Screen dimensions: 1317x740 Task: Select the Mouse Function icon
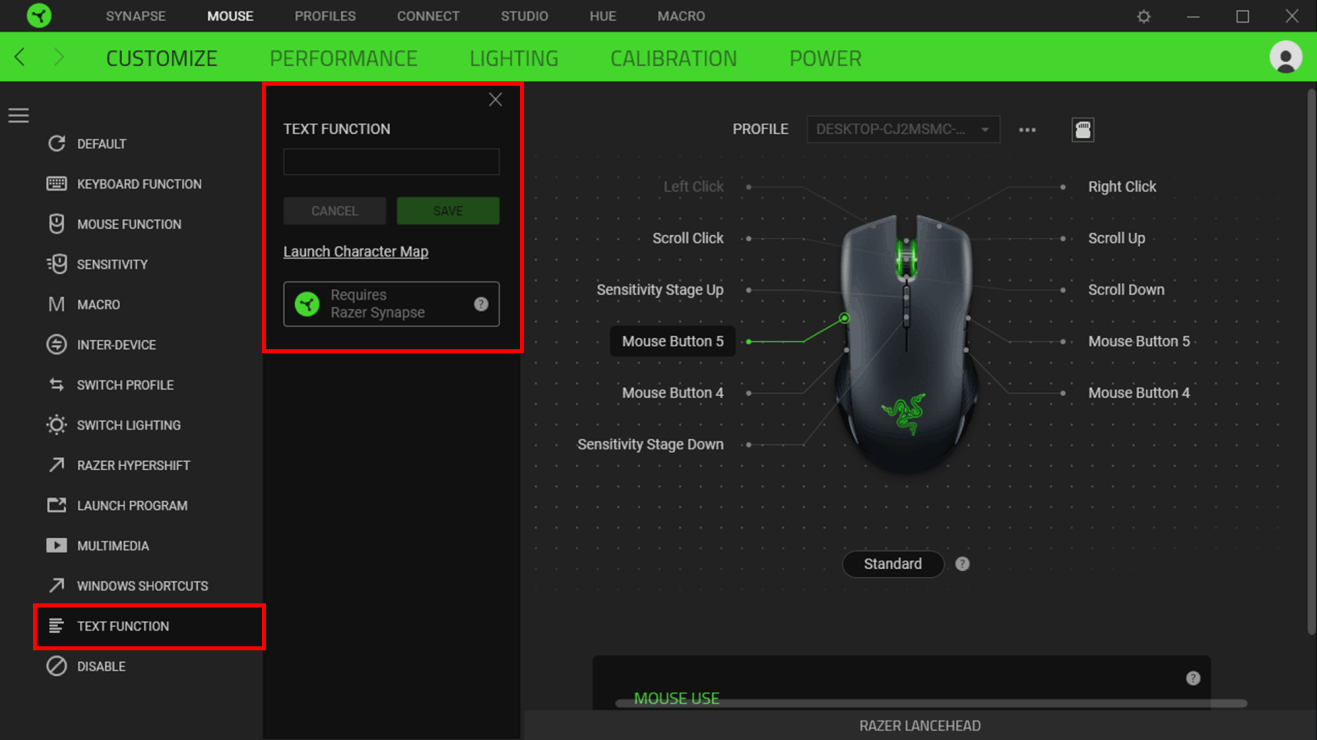click(x=56, y=224)
